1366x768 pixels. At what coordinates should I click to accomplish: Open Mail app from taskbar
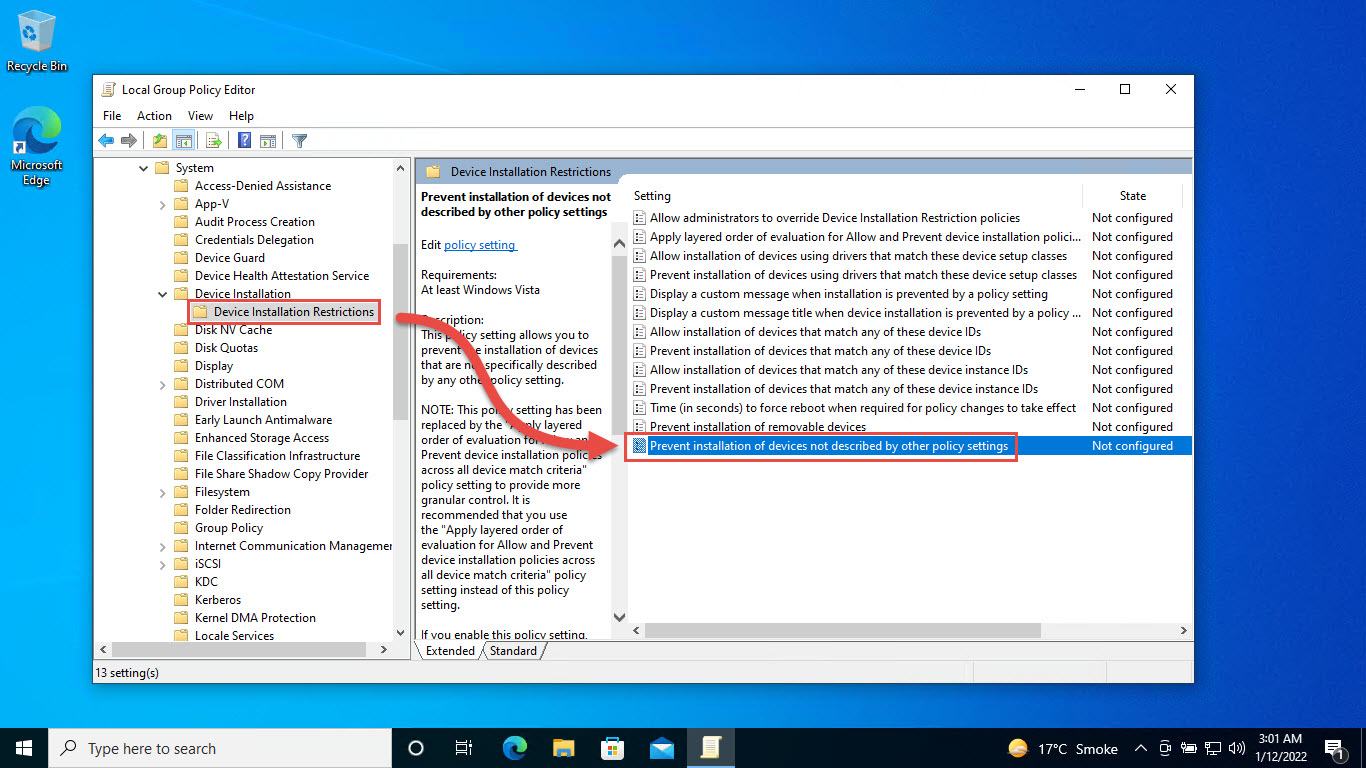pyautogui.click(x=662, y=748)
